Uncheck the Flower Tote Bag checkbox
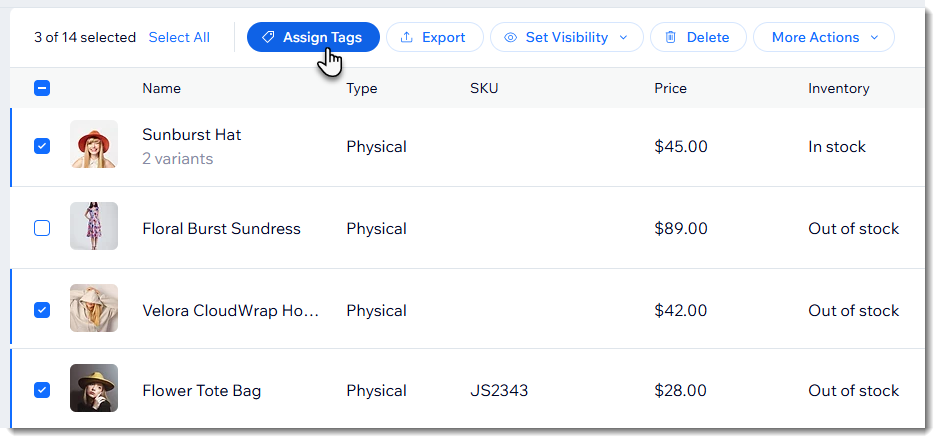 pyautogui.click(x=42, y=390)
